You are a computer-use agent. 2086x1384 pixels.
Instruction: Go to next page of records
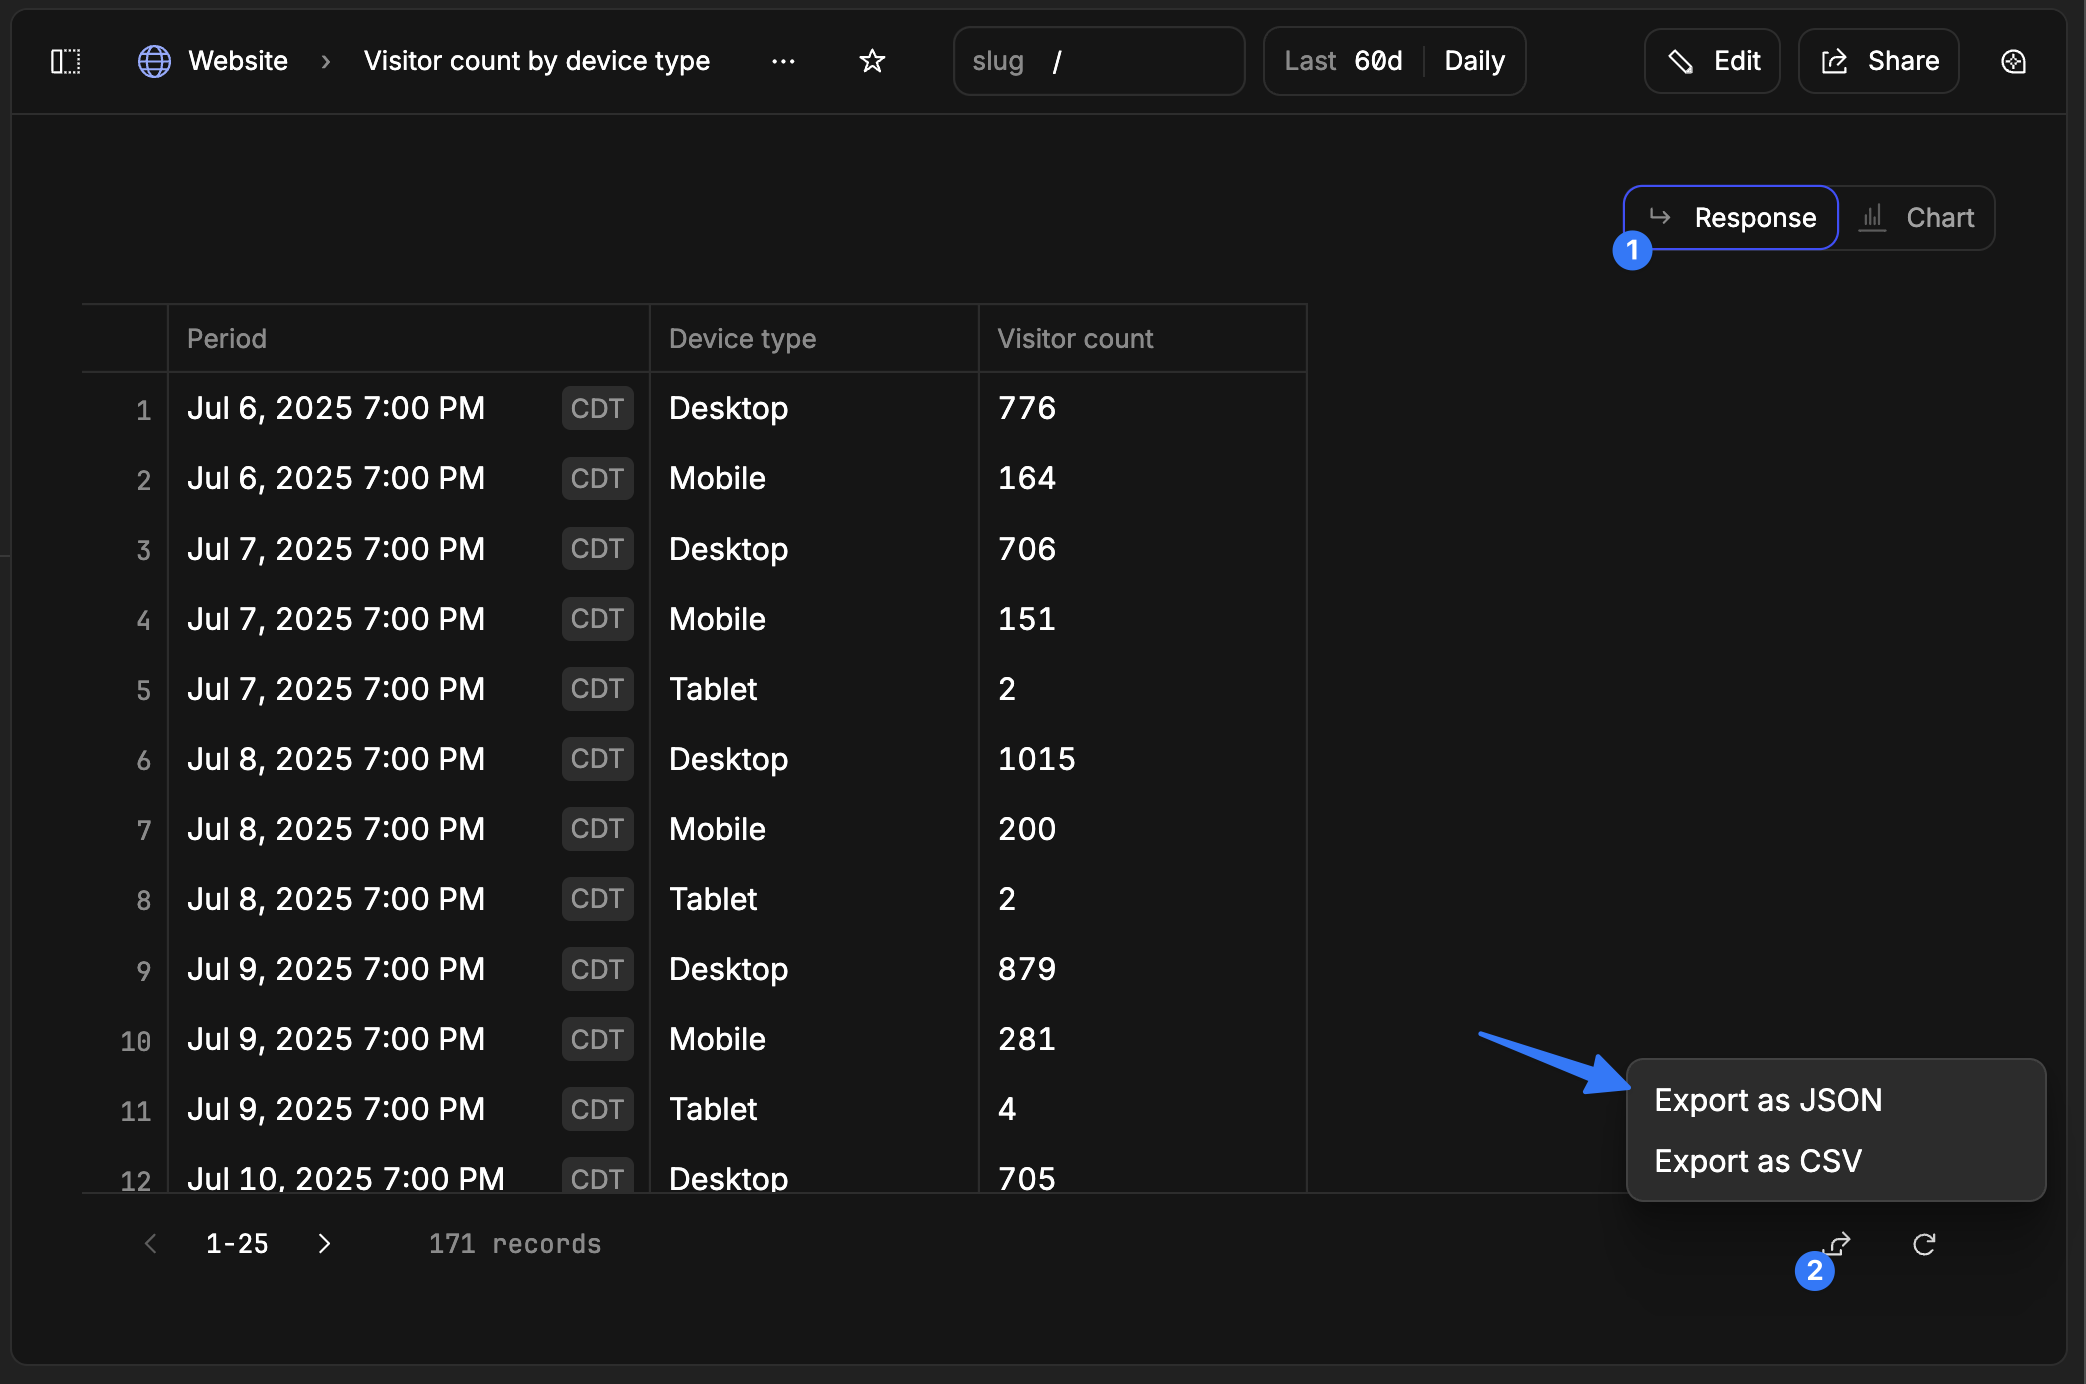[324, 1243]
